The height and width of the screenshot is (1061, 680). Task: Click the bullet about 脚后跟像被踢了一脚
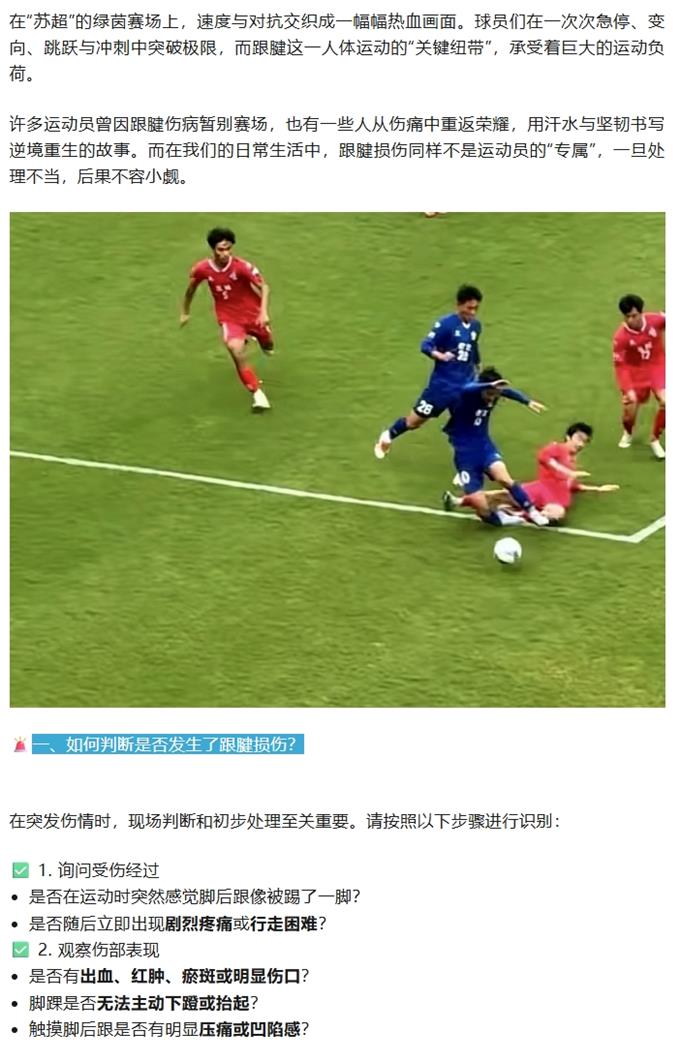coord(194,897)
